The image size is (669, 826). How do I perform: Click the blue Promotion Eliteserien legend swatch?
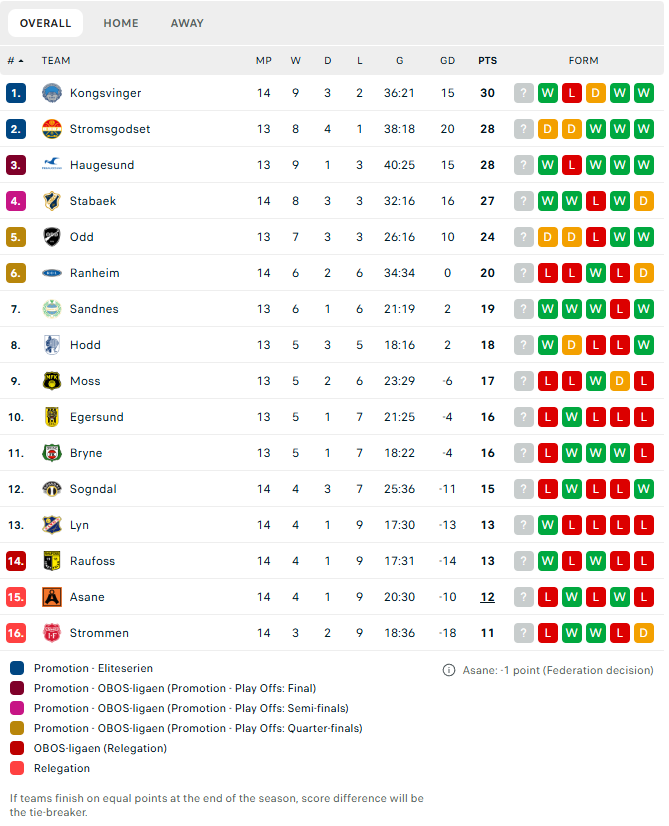17,668
